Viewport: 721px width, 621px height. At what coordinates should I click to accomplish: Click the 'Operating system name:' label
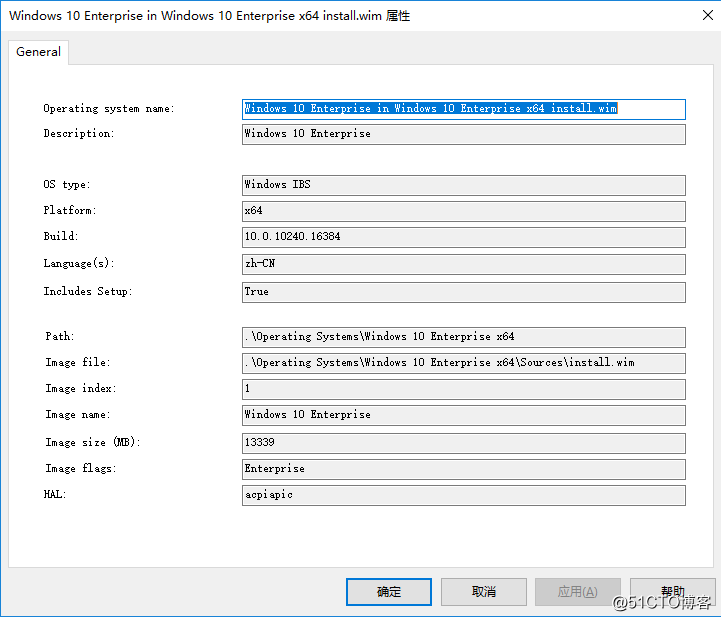coord(109,109)
